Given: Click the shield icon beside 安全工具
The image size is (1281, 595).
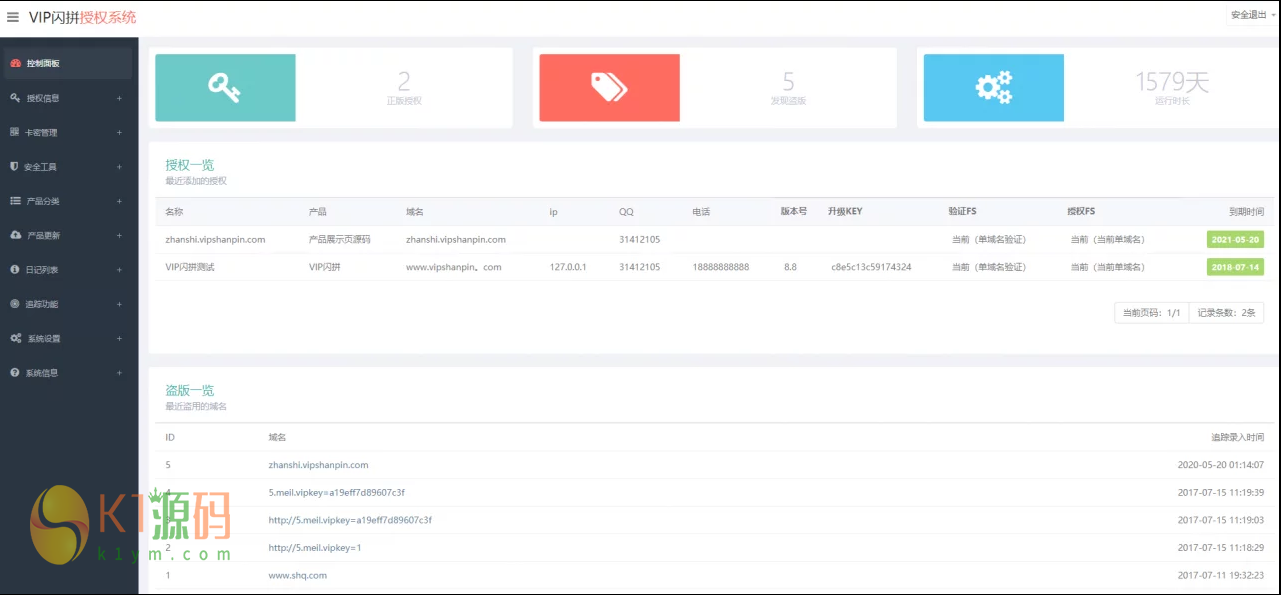Looking at the screenshot, I should (15, 167).
